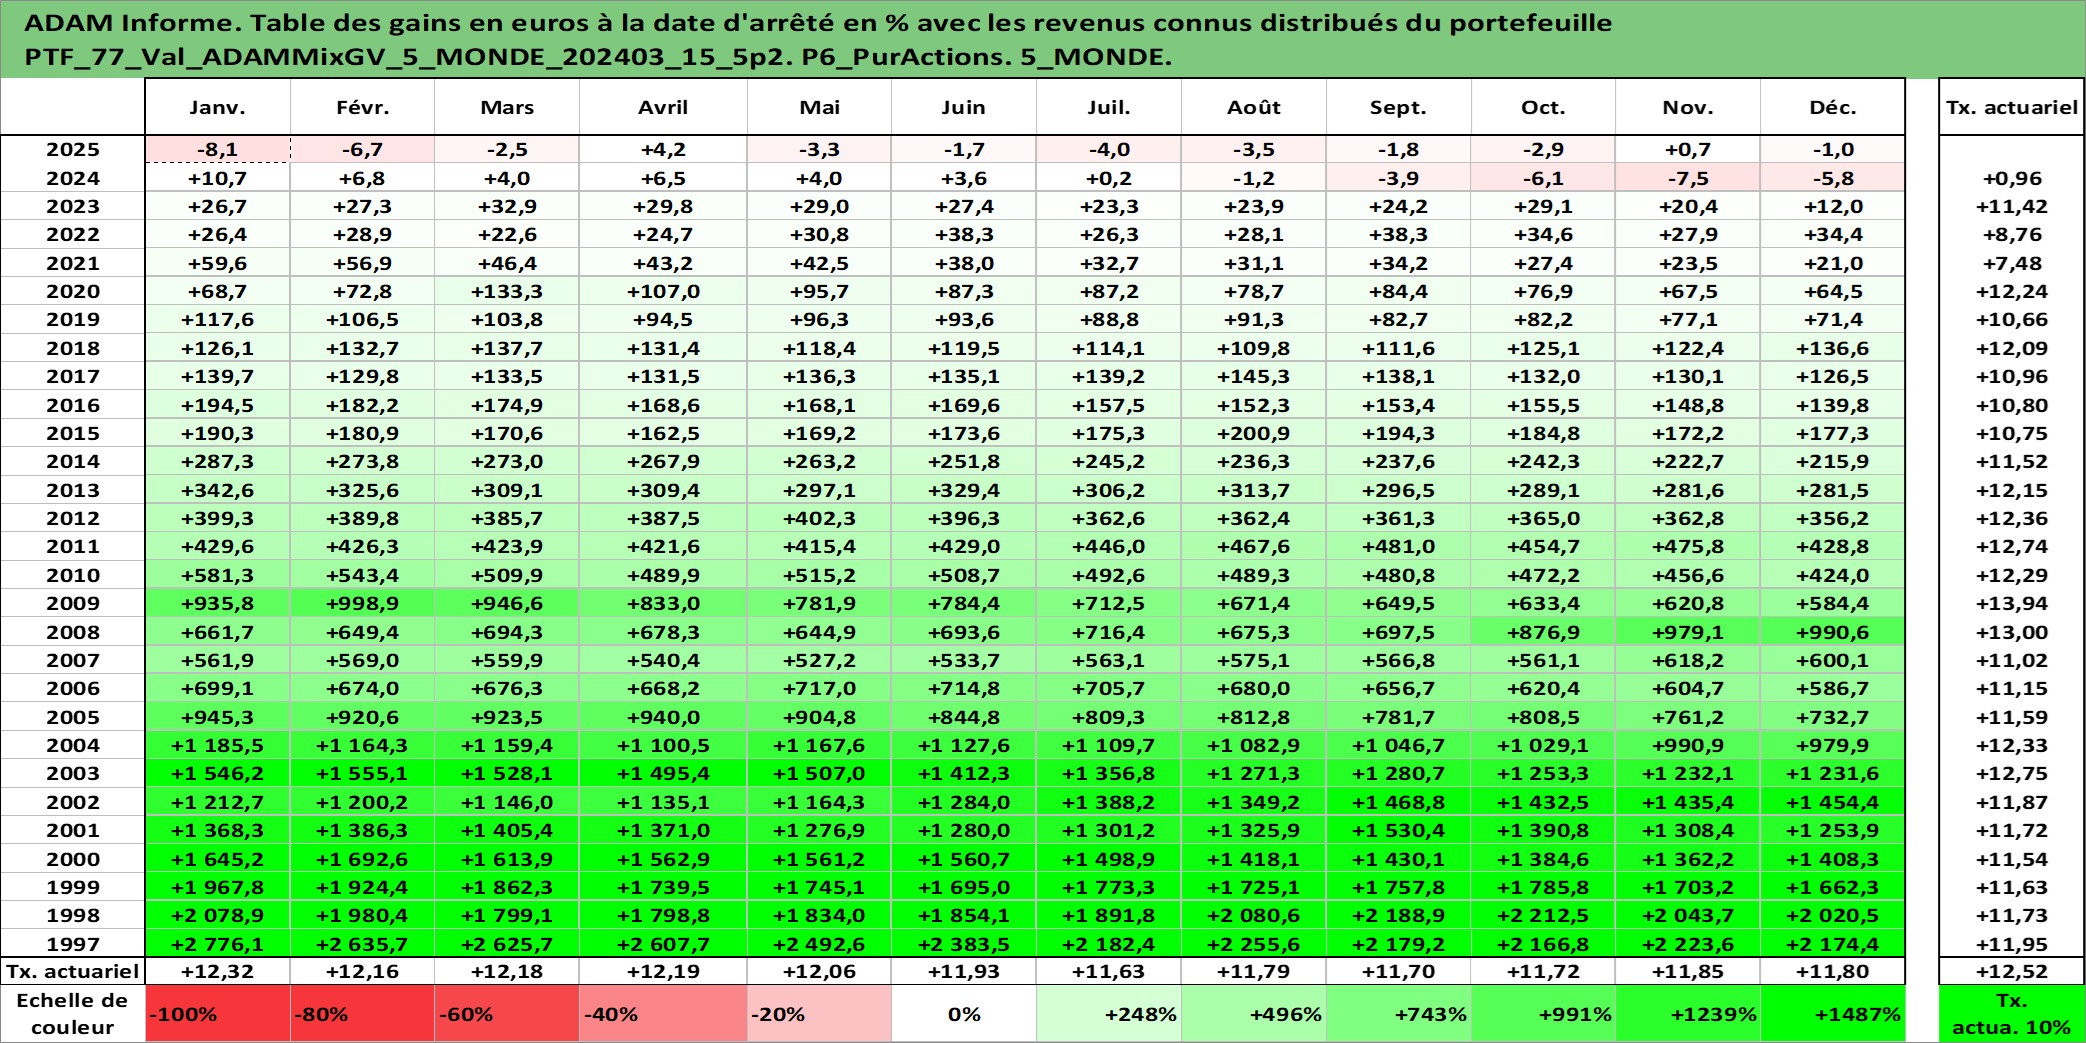The height and width of the screenshot is (1043, 2086).
Task: Click the 0% white color scale cell
Action: 964,1014
